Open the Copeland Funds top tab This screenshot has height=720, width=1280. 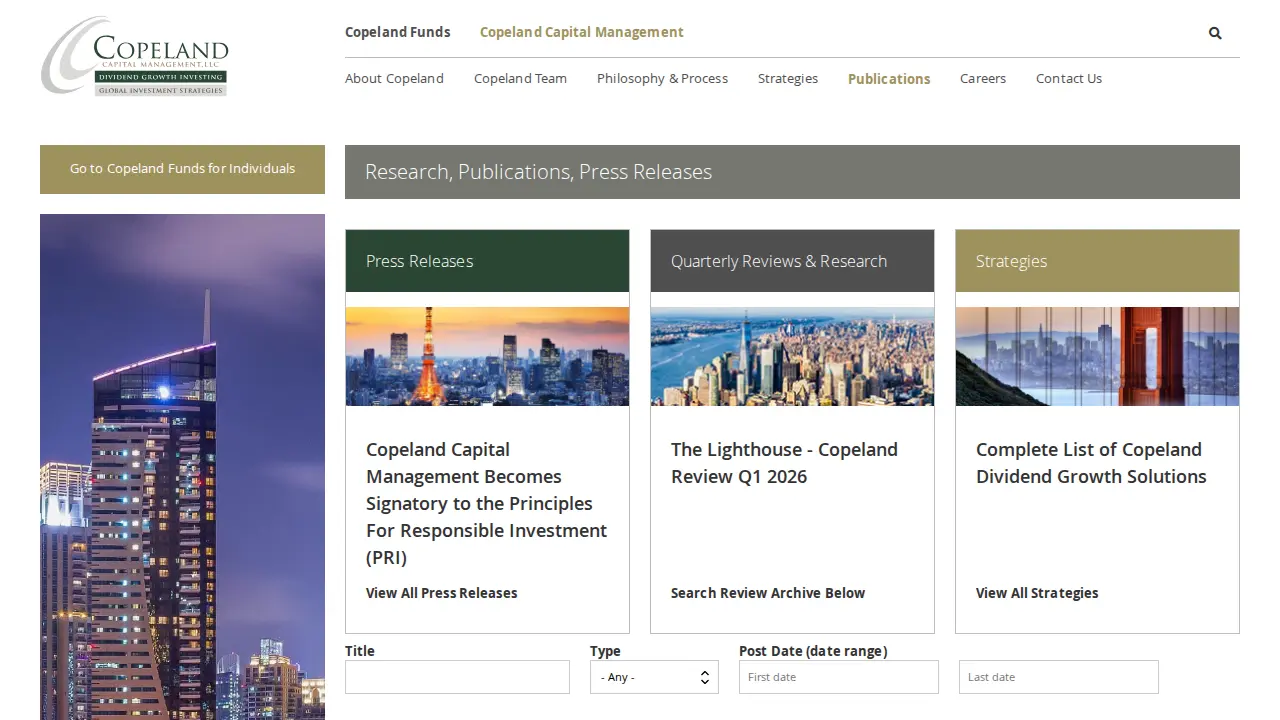tap(398, 32)
